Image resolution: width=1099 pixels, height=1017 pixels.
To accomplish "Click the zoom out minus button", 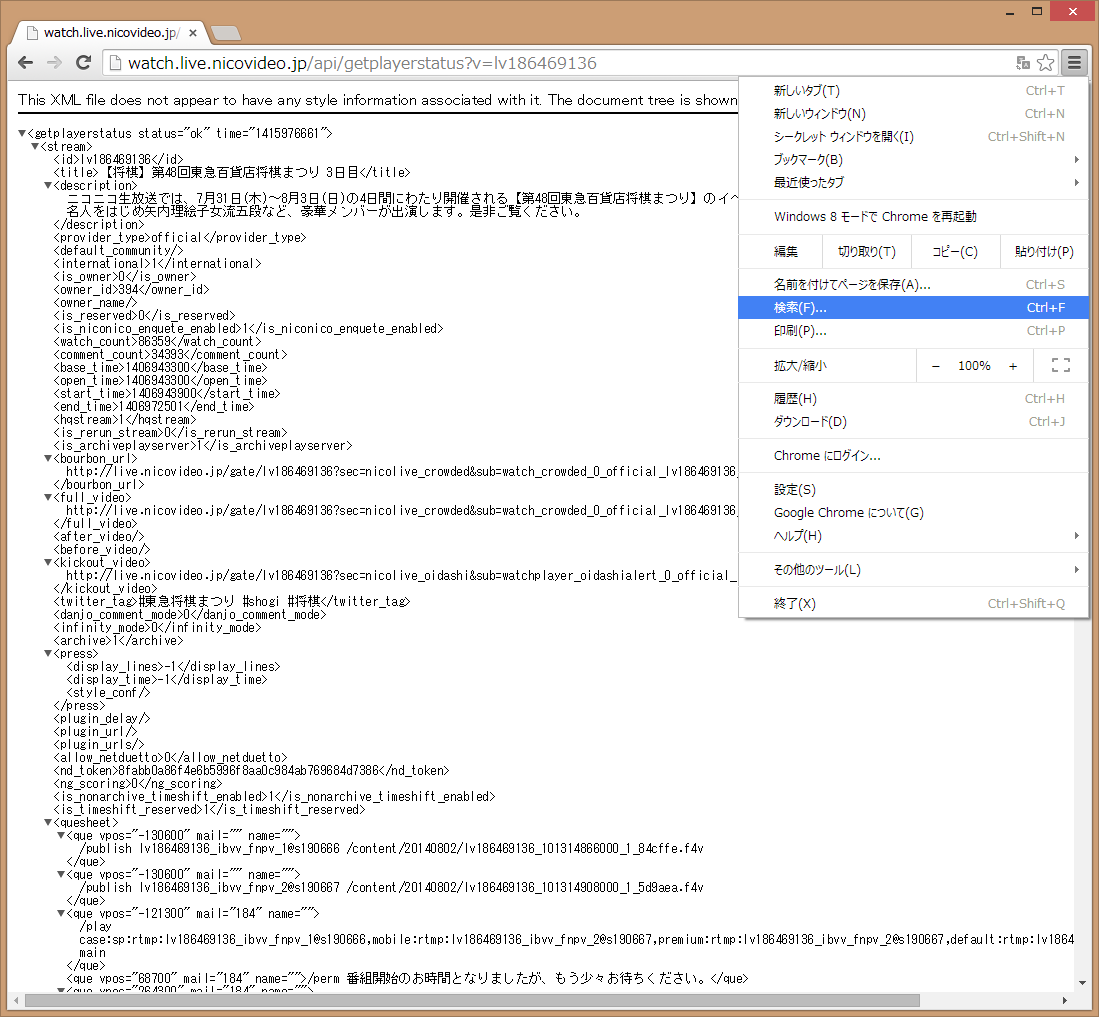I will coord(936,366).
